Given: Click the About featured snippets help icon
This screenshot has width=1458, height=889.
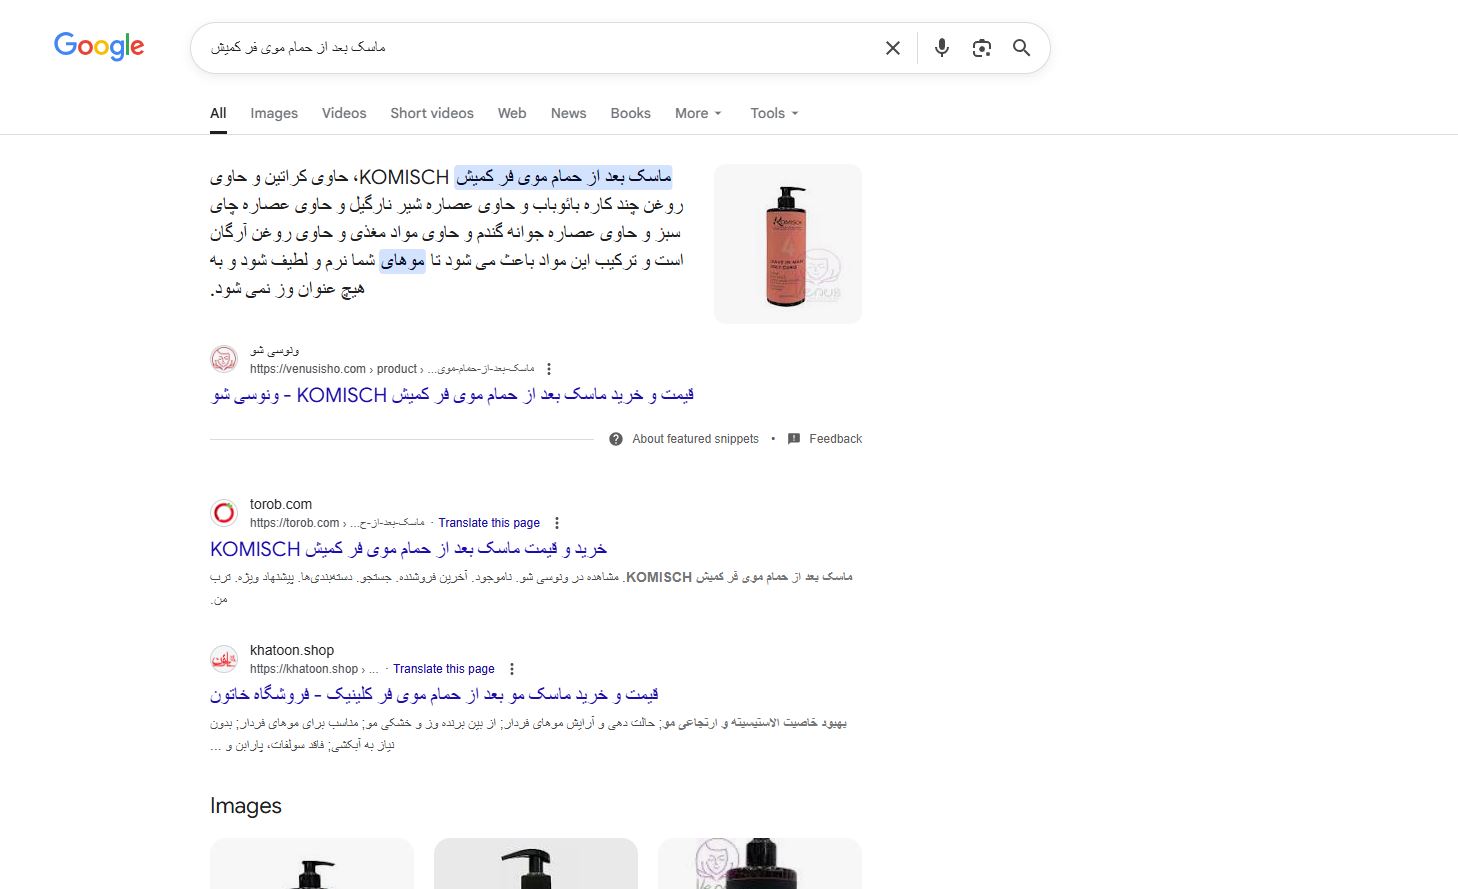Looking at the screenshot, I should (x=616, y=439).
